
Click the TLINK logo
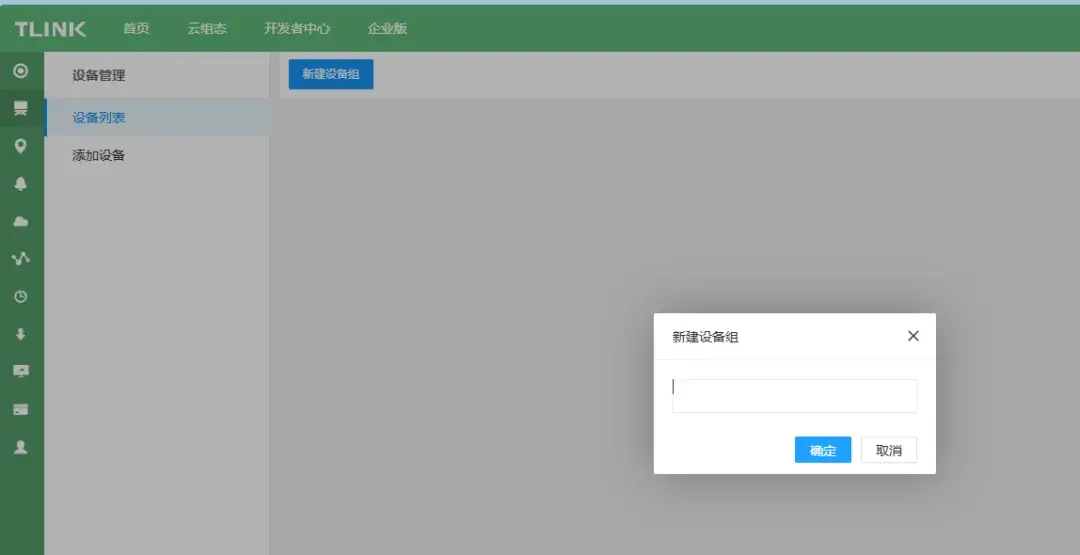[x=50, y=29]
